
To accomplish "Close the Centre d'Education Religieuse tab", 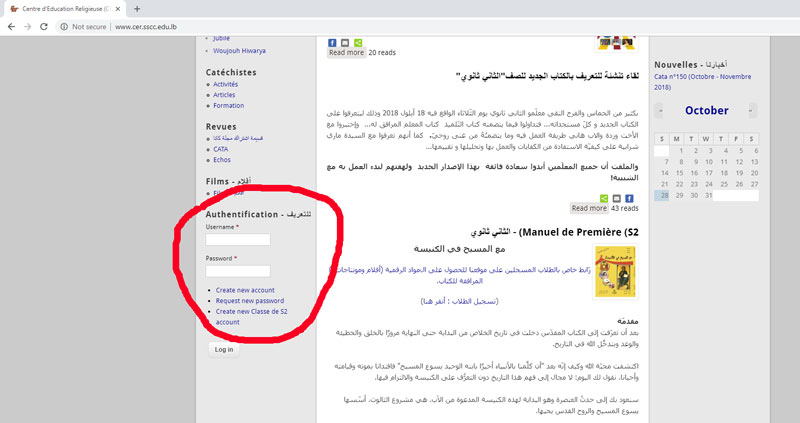I will point(118,9).
